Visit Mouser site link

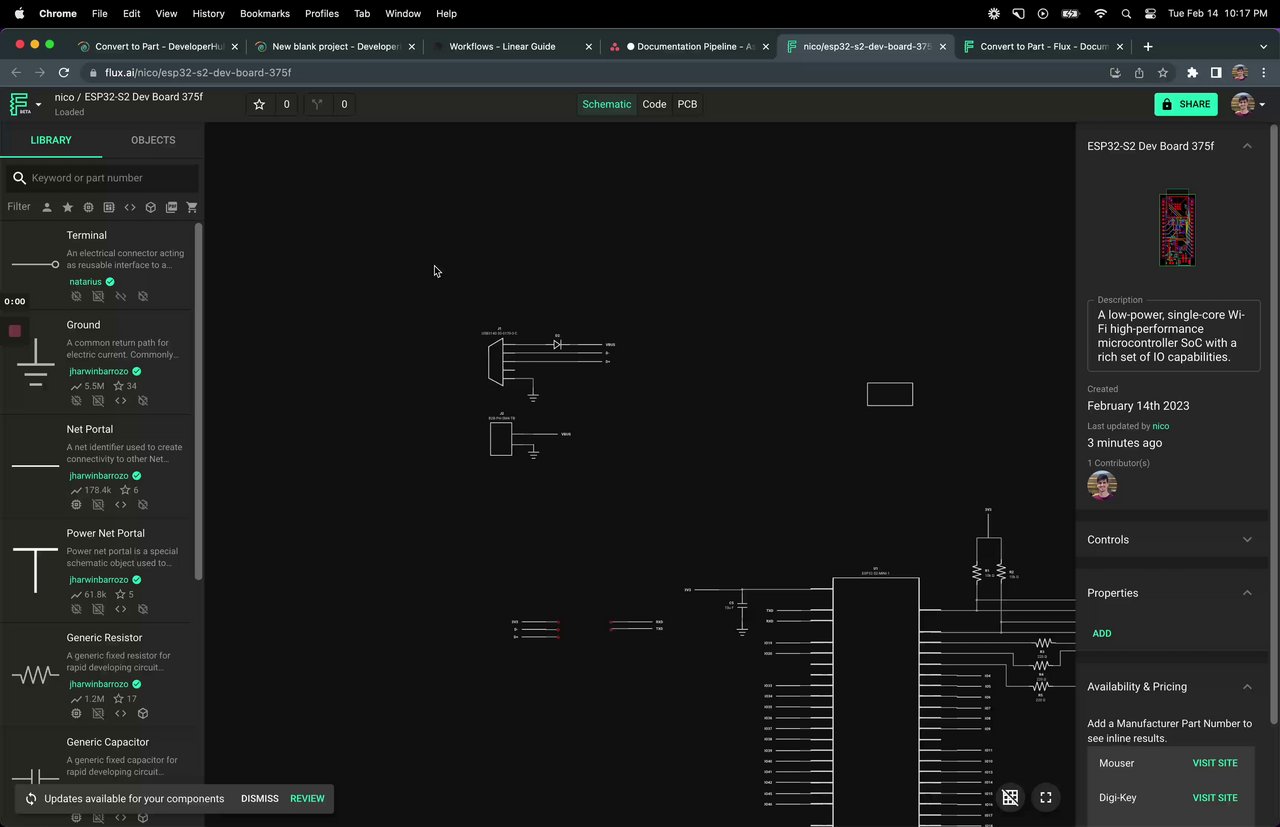coord(1215,763)
